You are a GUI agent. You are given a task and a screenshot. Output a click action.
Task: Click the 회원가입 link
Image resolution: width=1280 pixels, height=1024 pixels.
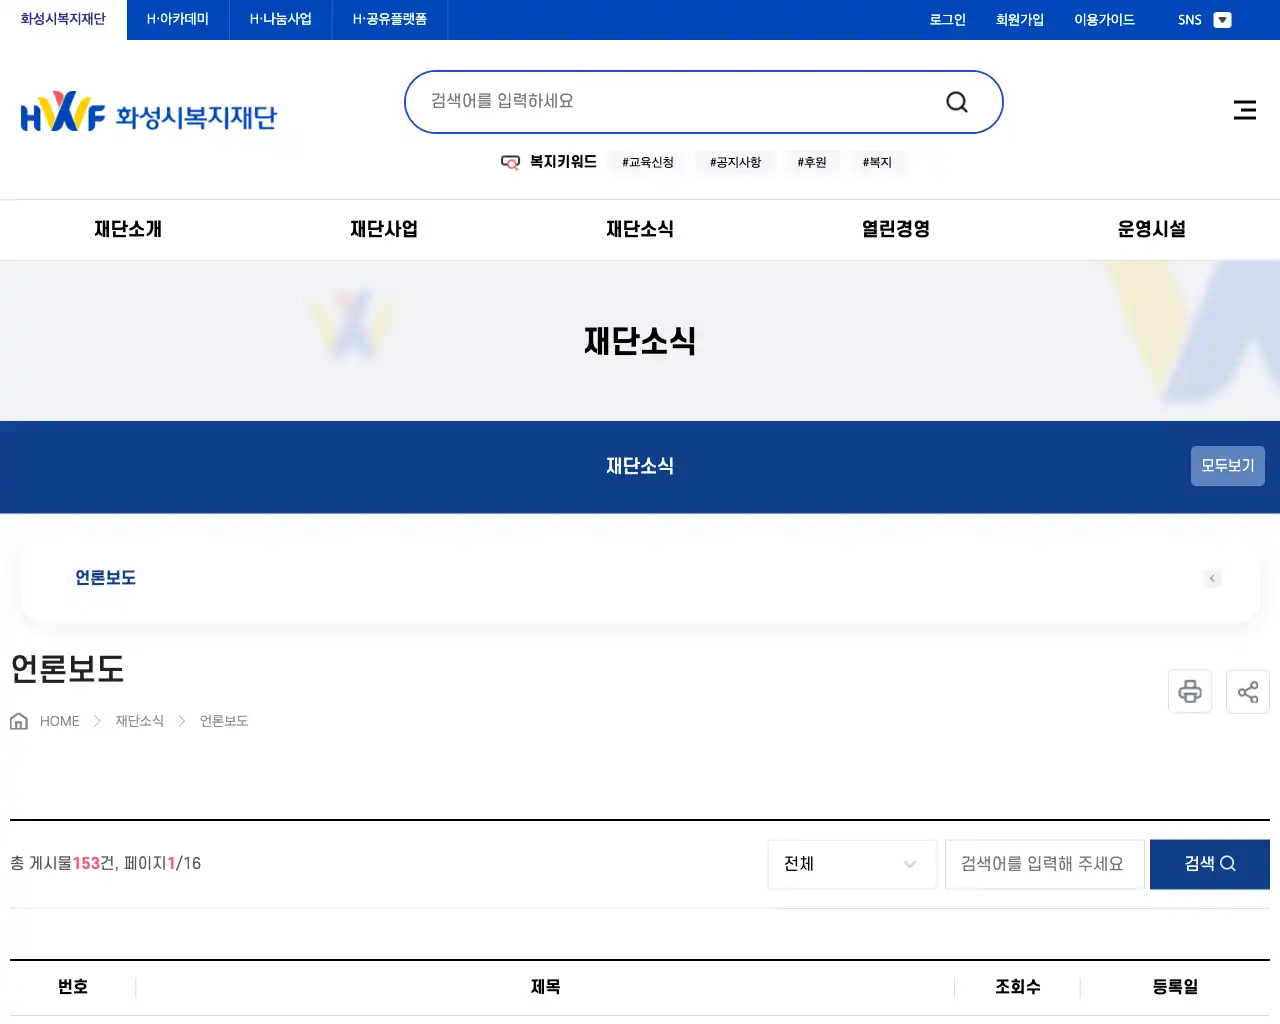1019,19
